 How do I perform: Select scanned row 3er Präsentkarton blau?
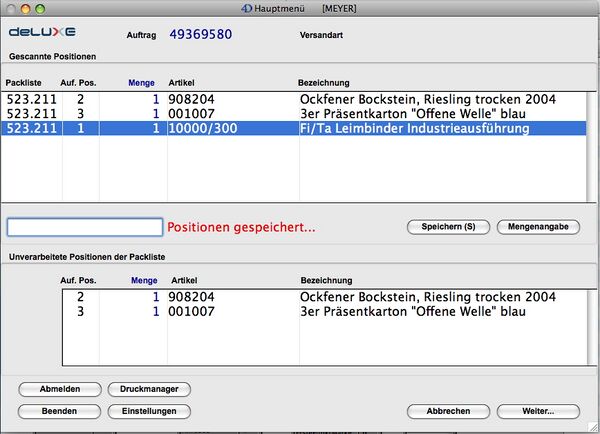(300, 114)
